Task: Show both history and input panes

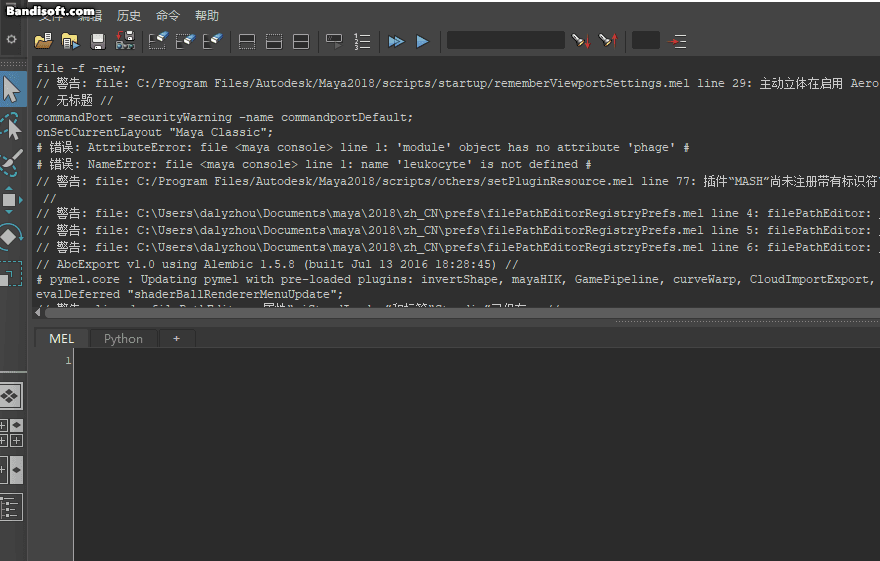Action: pyautogui.click(x=301, y=42)
